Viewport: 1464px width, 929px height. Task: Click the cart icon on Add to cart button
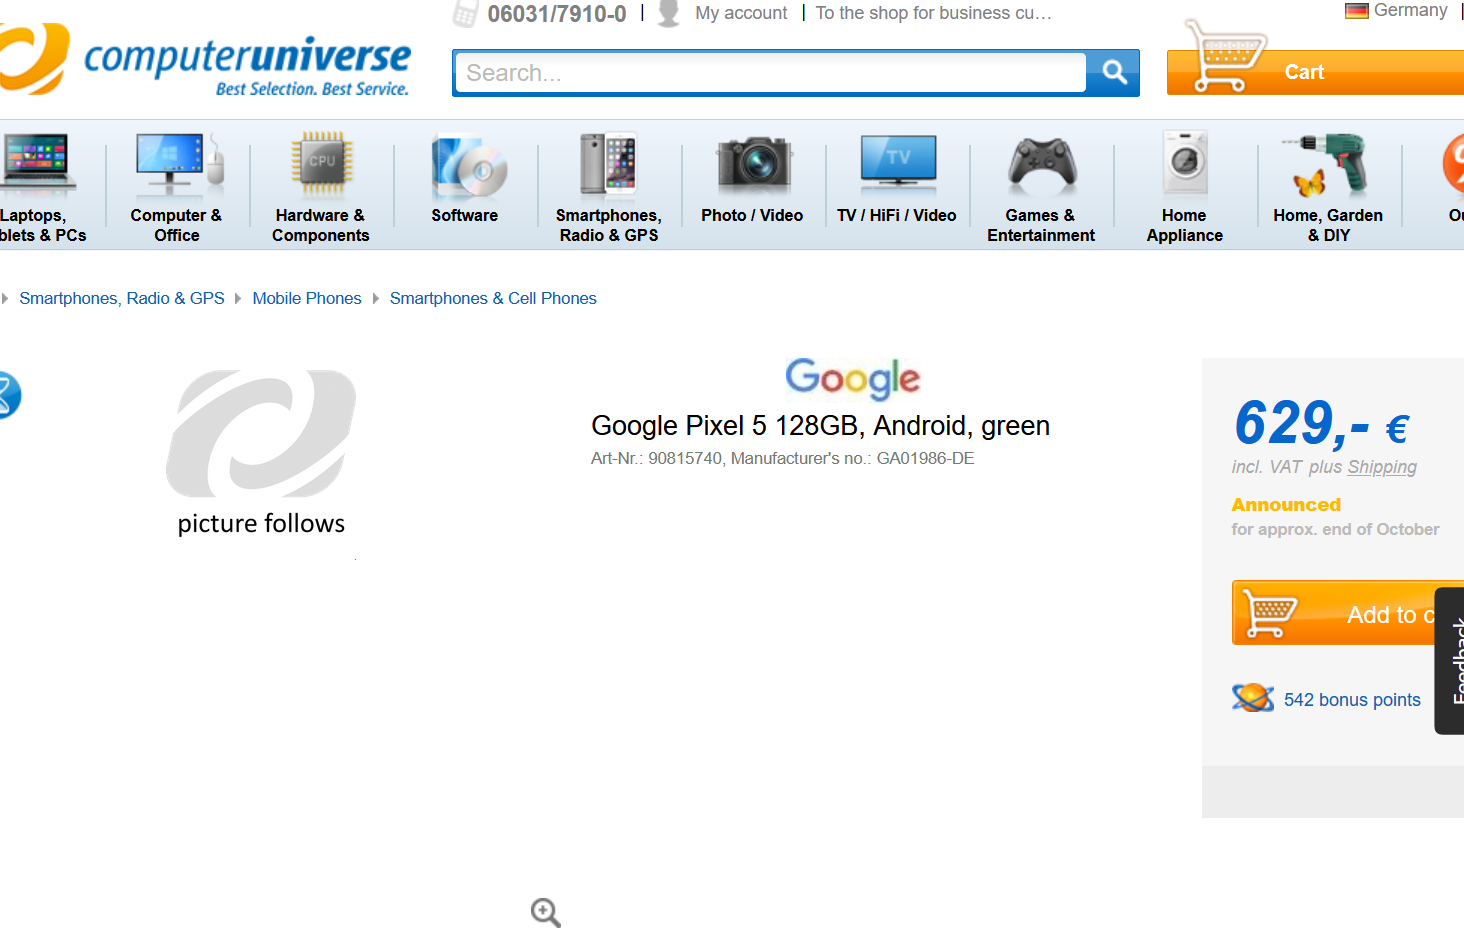click(1270, 612)
